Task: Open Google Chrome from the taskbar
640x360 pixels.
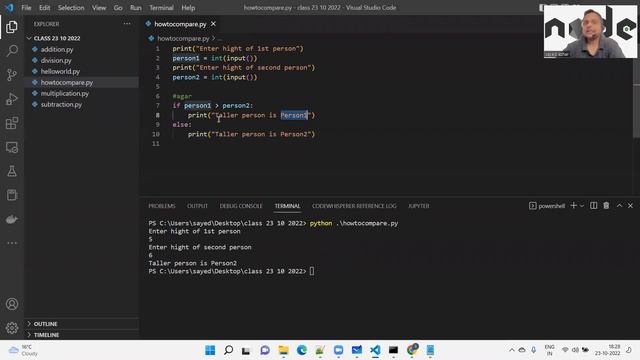Action: click(412, 350)
